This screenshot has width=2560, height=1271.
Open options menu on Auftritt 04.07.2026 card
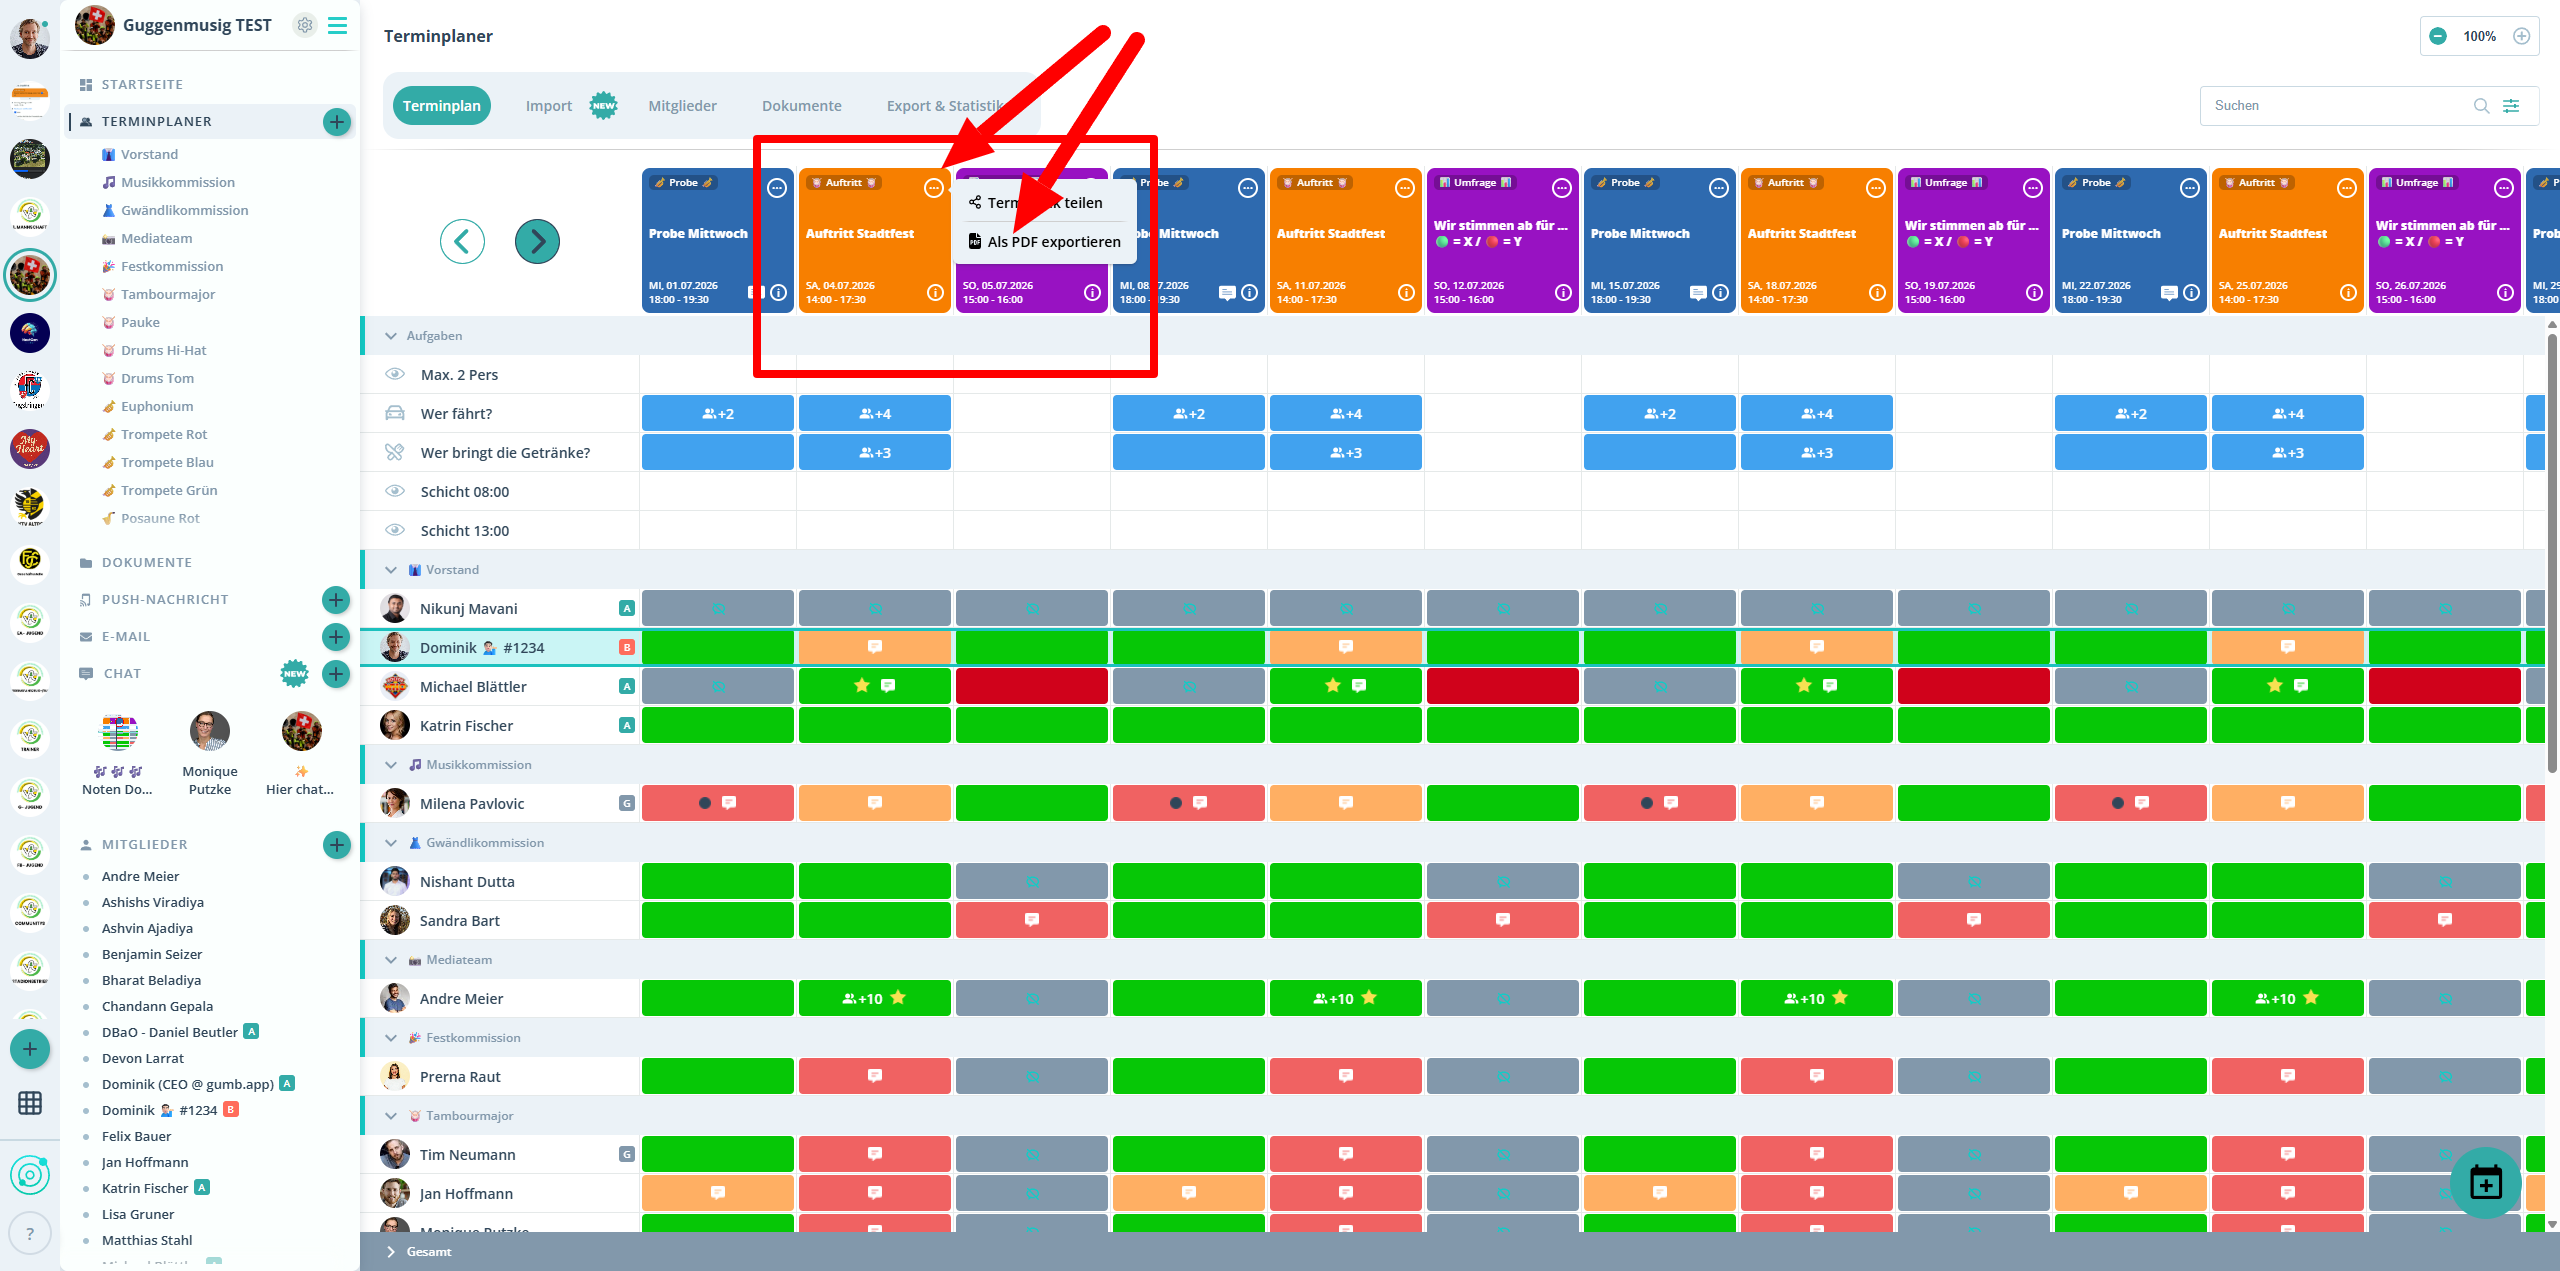point(934,188)
